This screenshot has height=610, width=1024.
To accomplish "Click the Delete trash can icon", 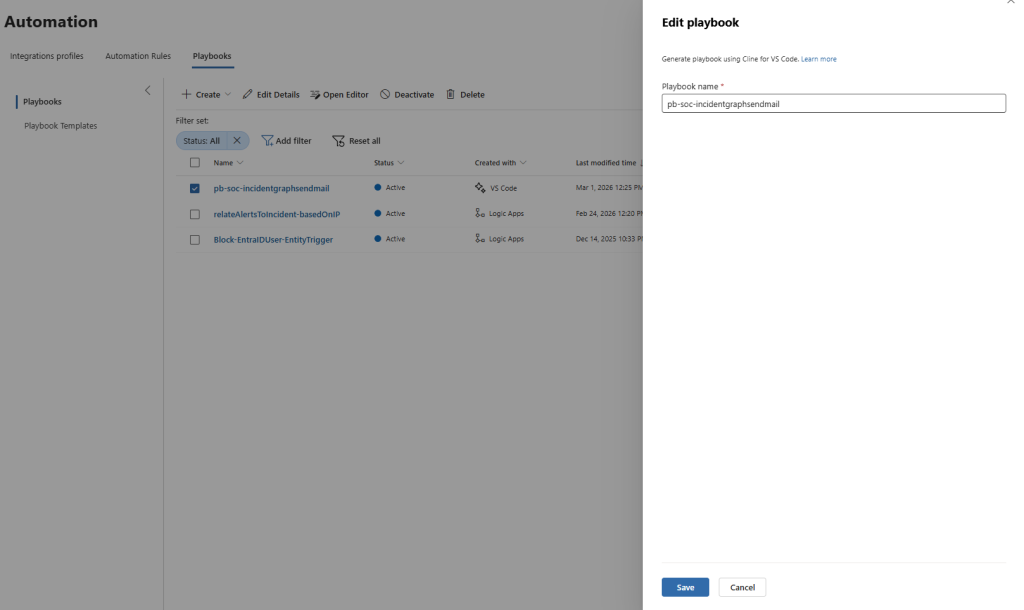I will click(450, 95).
